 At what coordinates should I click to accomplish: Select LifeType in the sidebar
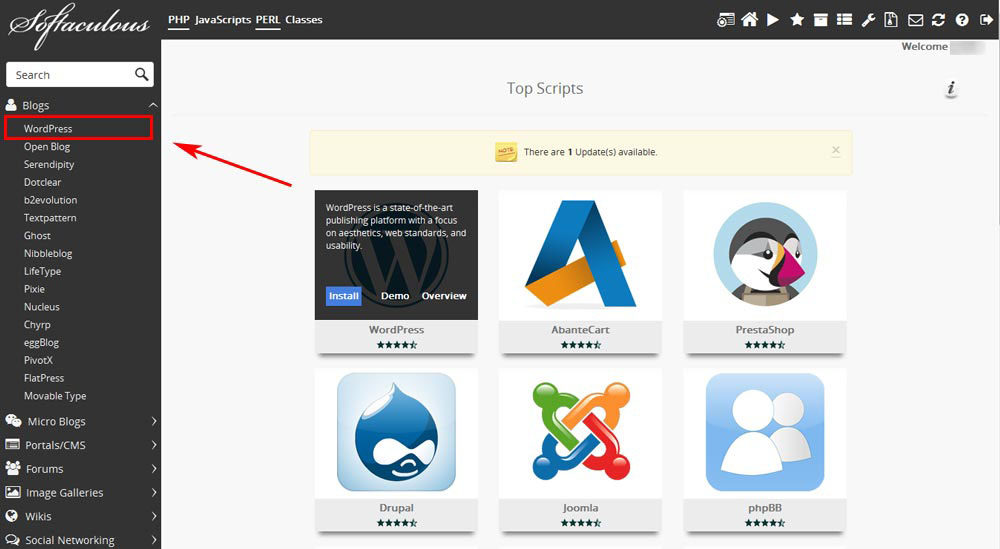(43, 271)
